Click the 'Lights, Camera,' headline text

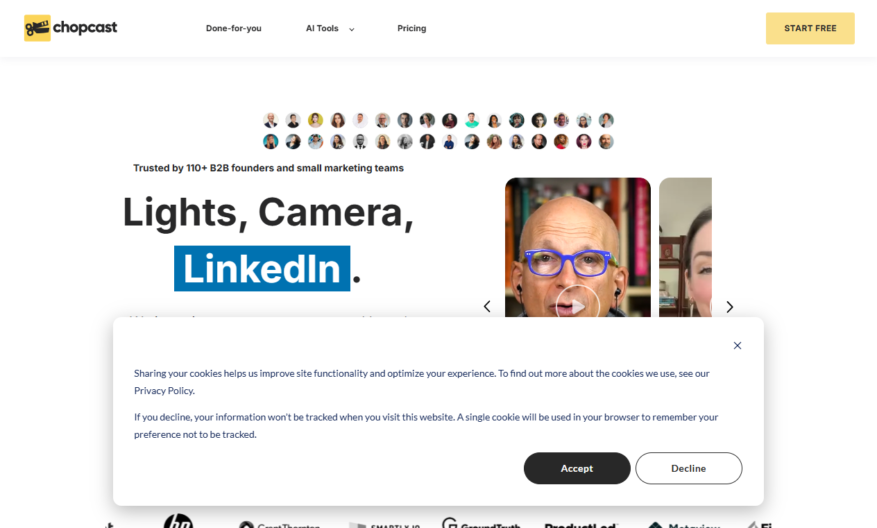click(x=268, y=213)
